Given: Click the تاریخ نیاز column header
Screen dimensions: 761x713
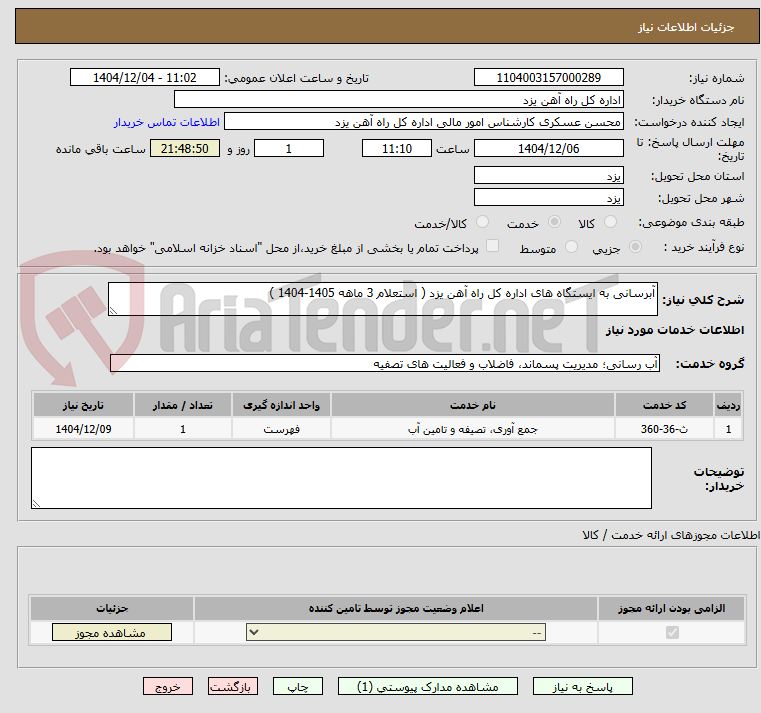Looking at the screenshot, I should pyautogui.click(x=83, y=405).
